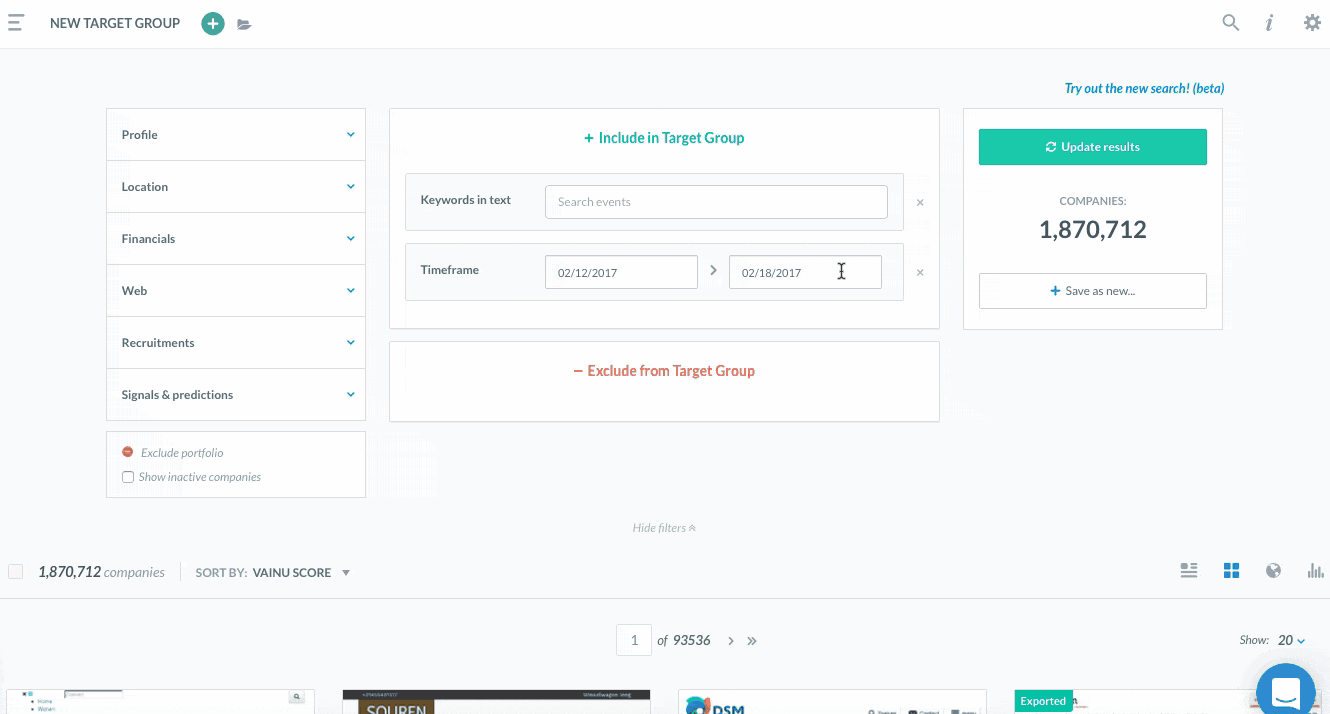1330x714 pixels.
Task: Click the search magnifier icon
Action: point(1231,23)
